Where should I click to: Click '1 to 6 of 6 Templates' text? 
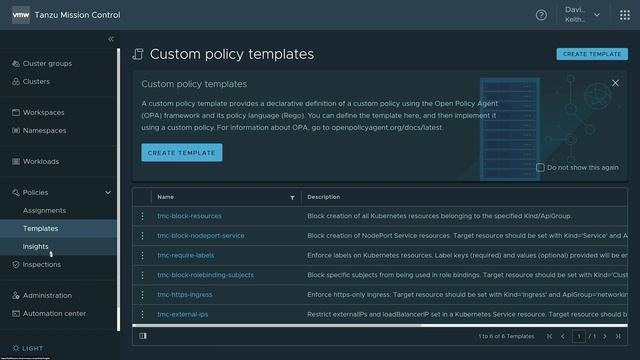coord(506,336)
